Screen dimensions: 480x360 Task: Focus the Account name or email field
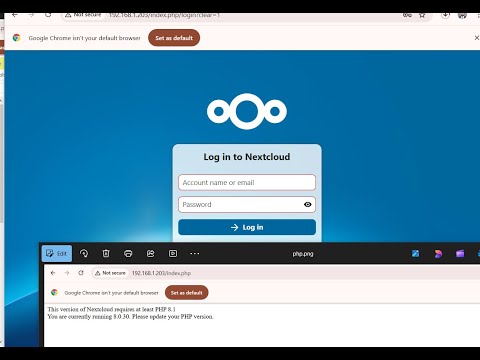point(247,182)
